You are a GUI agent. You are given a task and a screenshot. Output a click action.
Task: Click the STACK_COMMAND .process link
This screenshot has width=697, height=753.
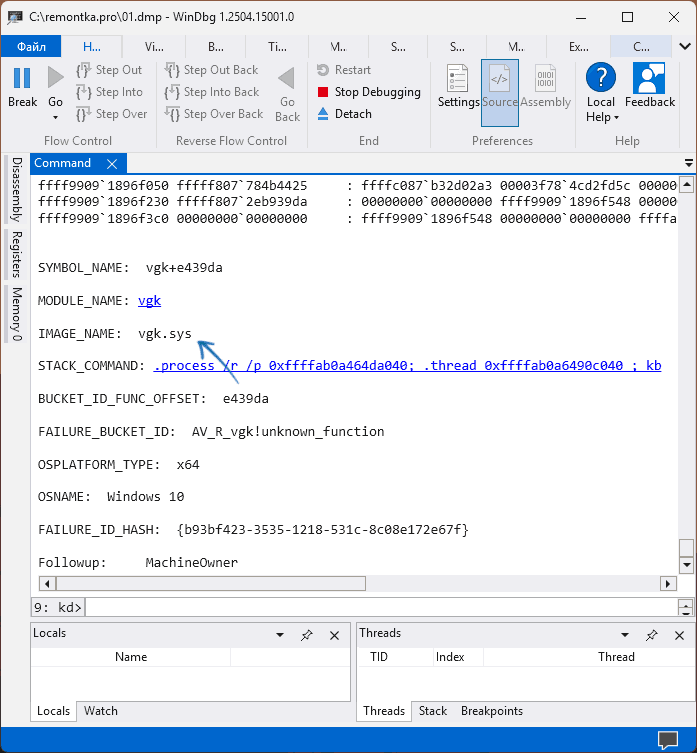pyautogui.click(x=407, y=366)
